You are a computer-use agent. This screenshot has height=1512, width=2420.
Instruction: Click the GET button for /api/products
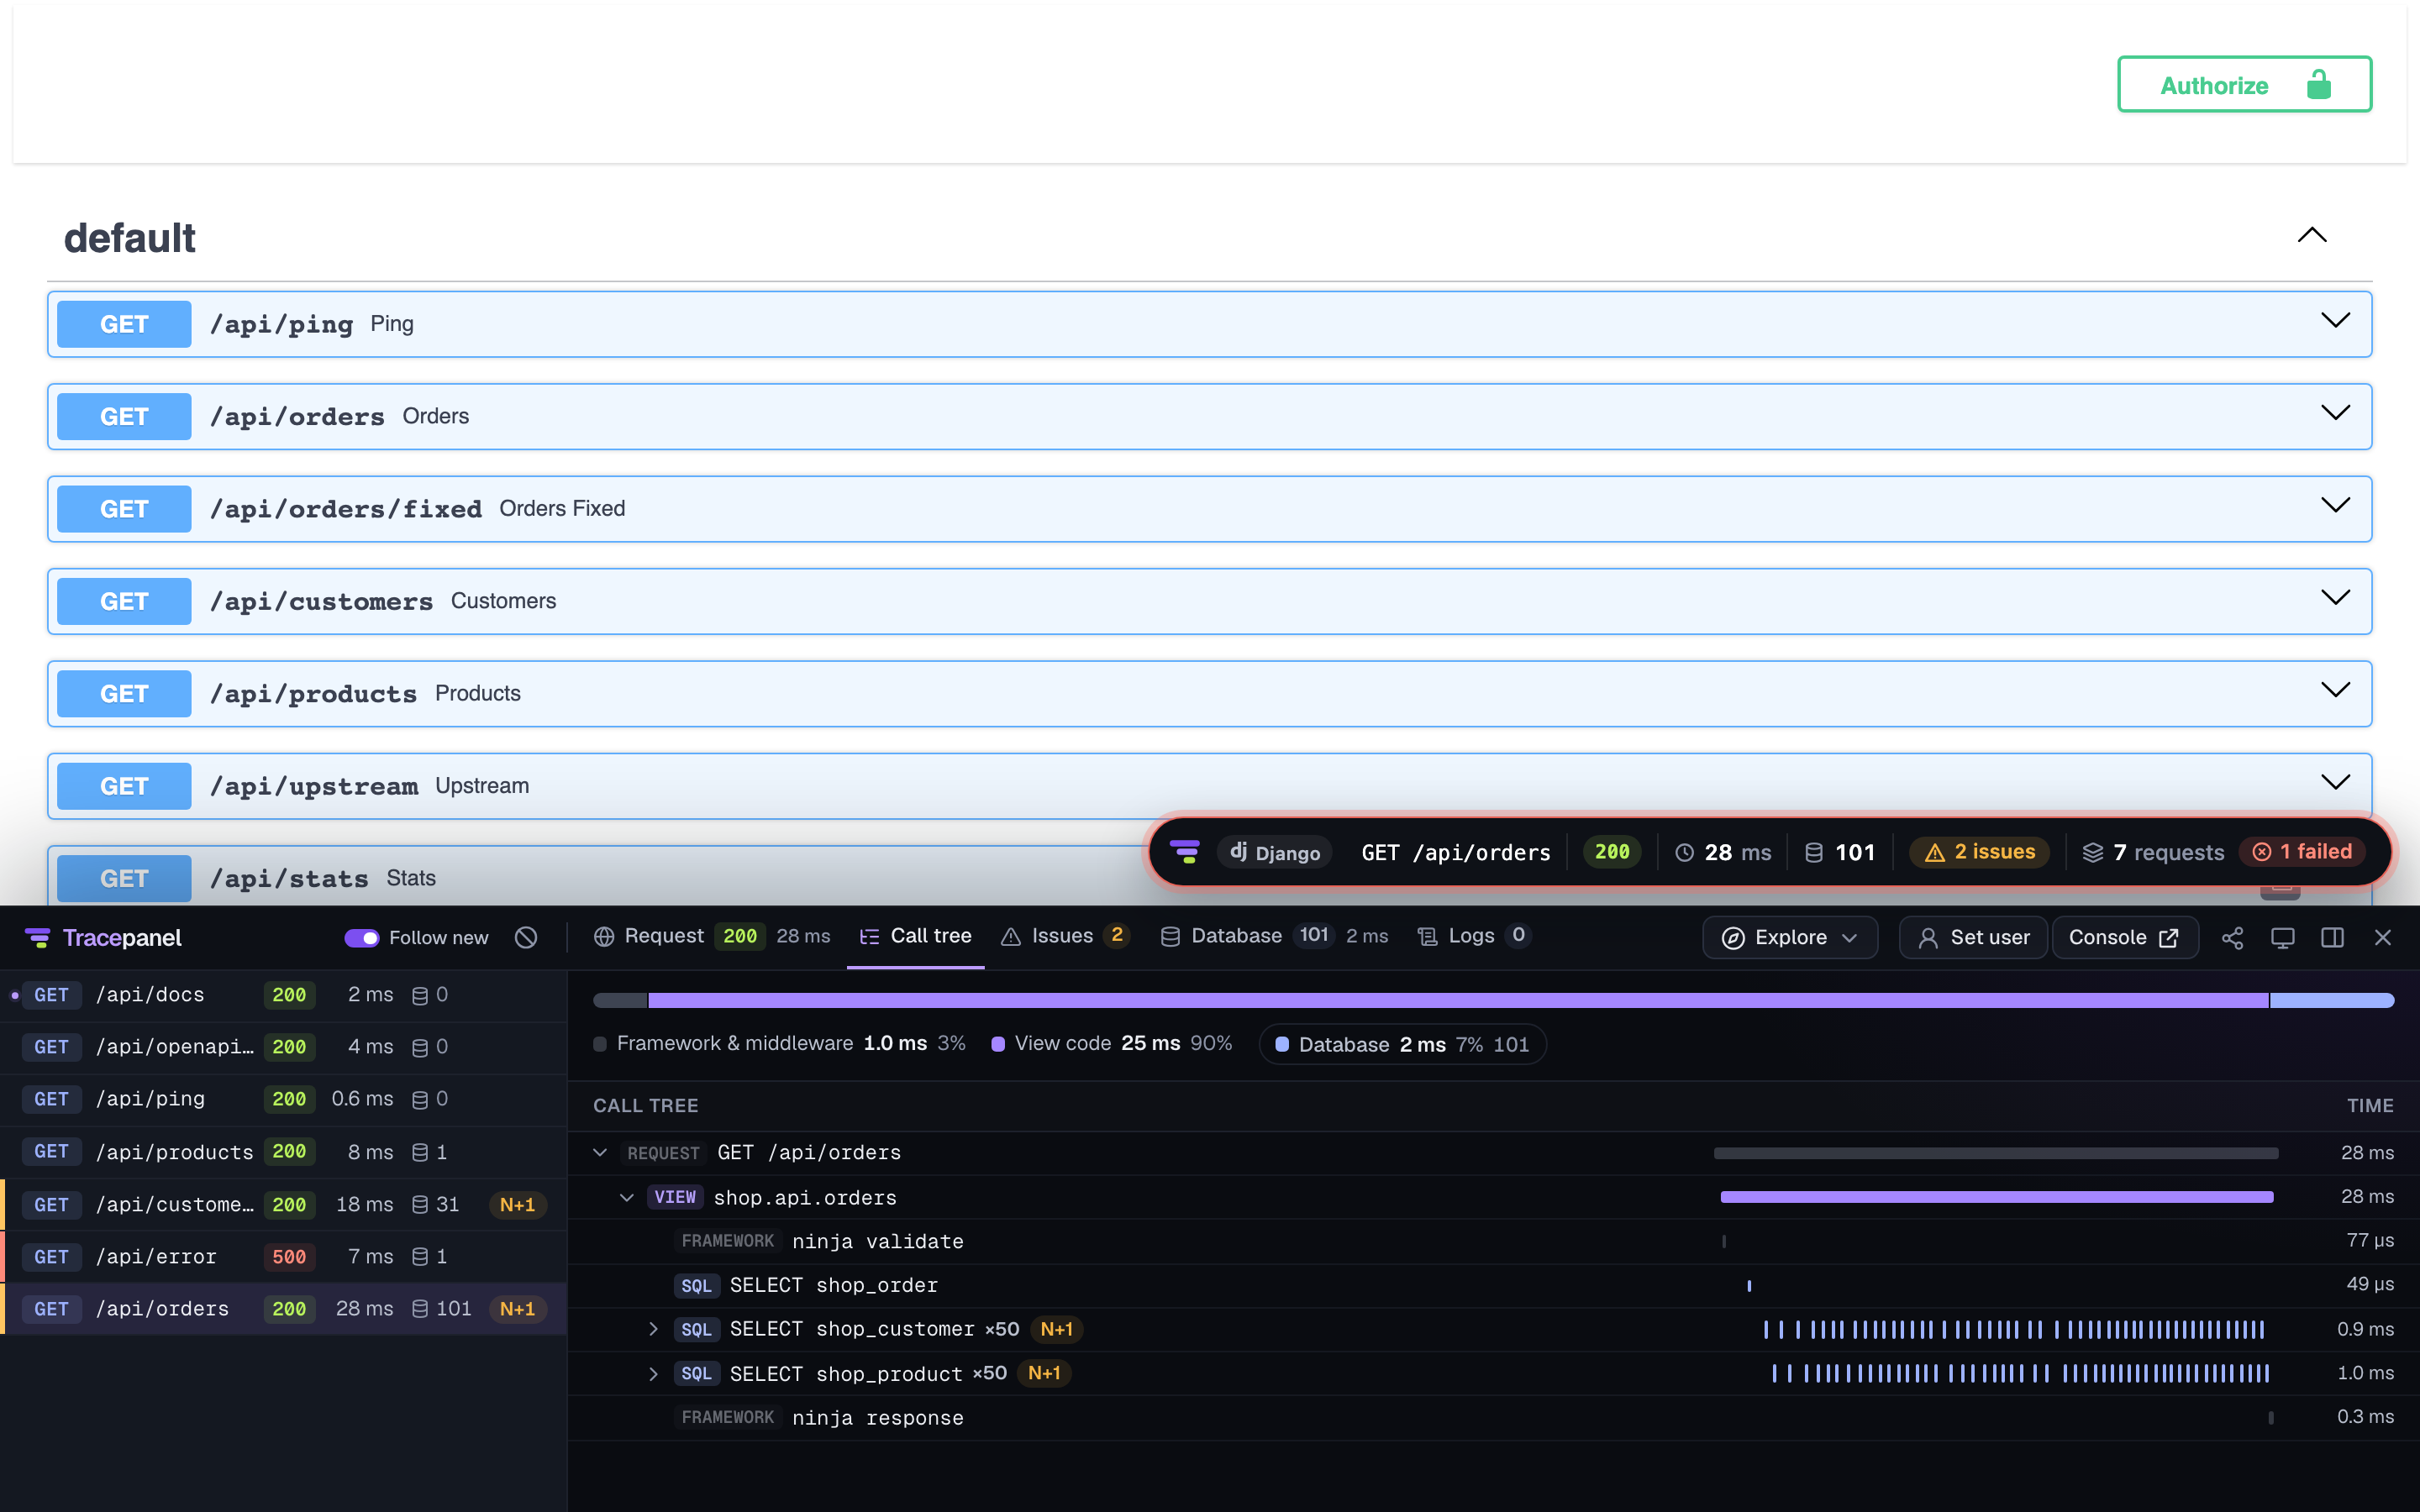click(124, 693)
